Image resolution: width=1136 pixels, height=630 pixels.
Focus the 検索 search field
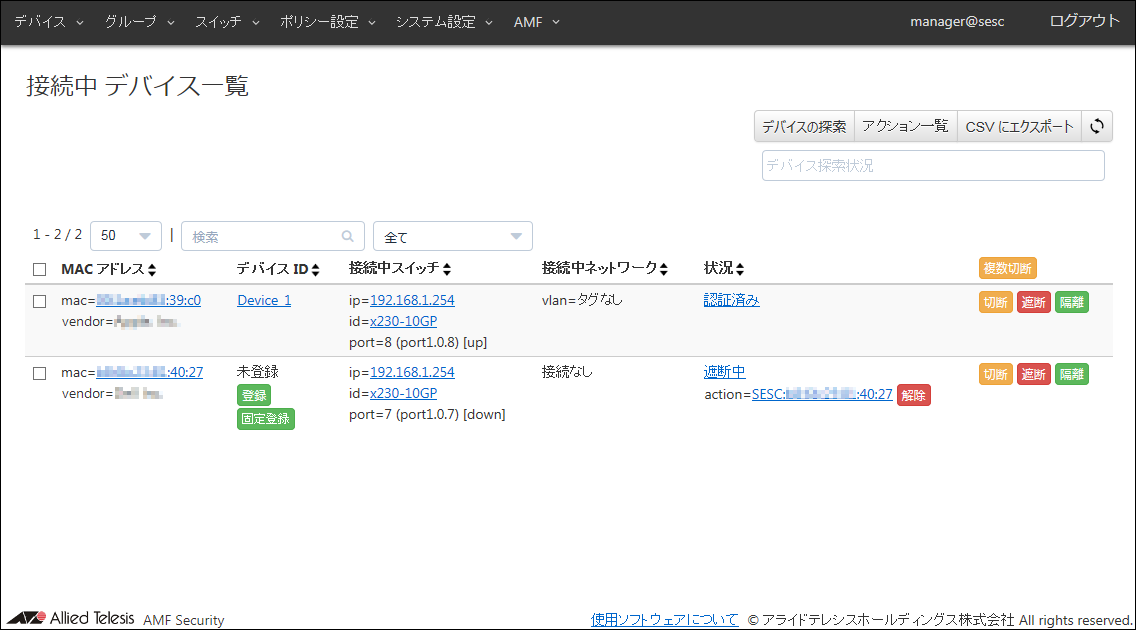tap(262, 237)
